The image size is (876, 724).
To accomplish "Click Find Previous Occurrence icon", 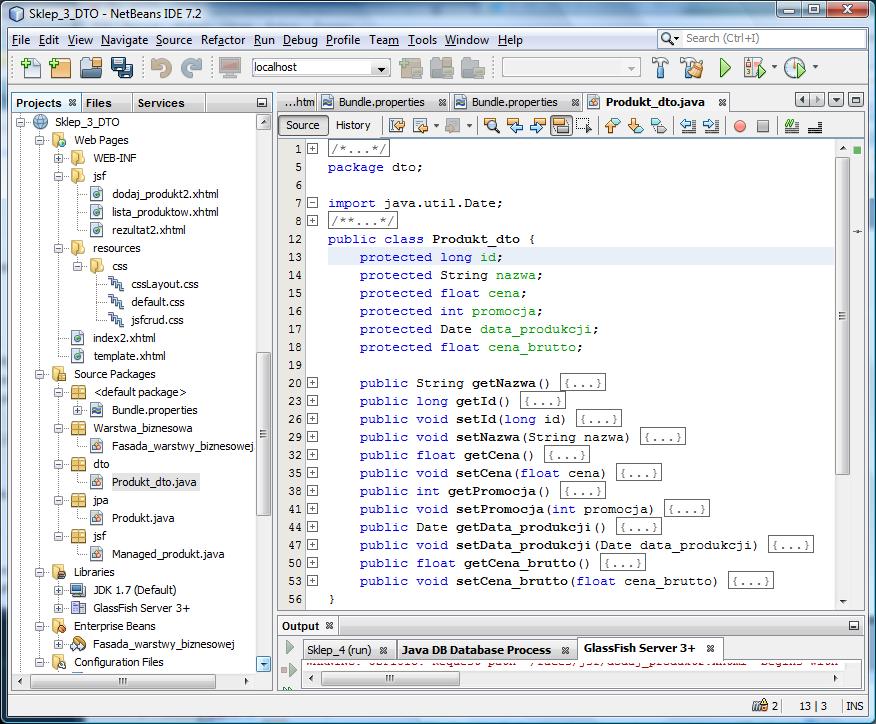I will (x=515, y=126).
